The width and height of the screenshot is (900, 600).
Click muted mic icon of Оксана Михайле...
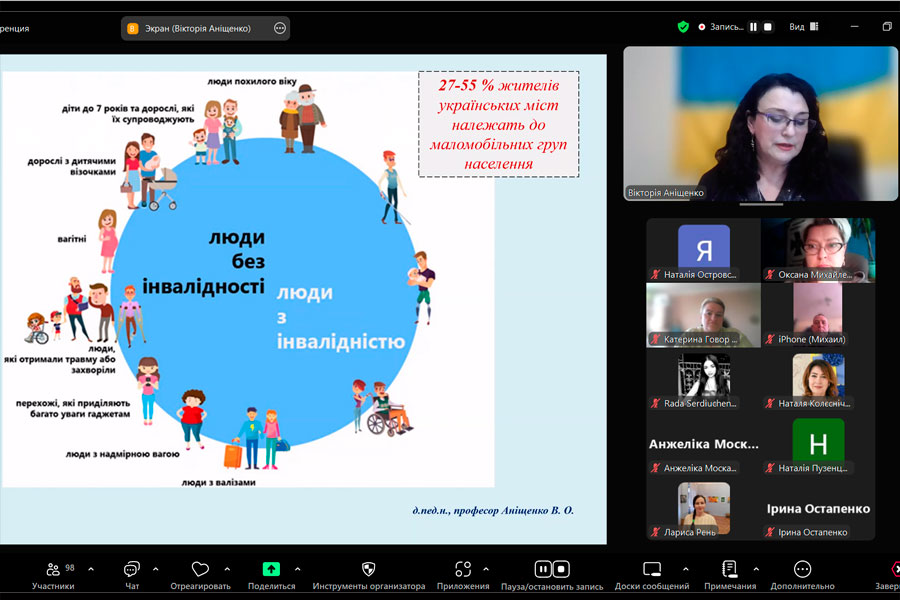tap(770, 274)
